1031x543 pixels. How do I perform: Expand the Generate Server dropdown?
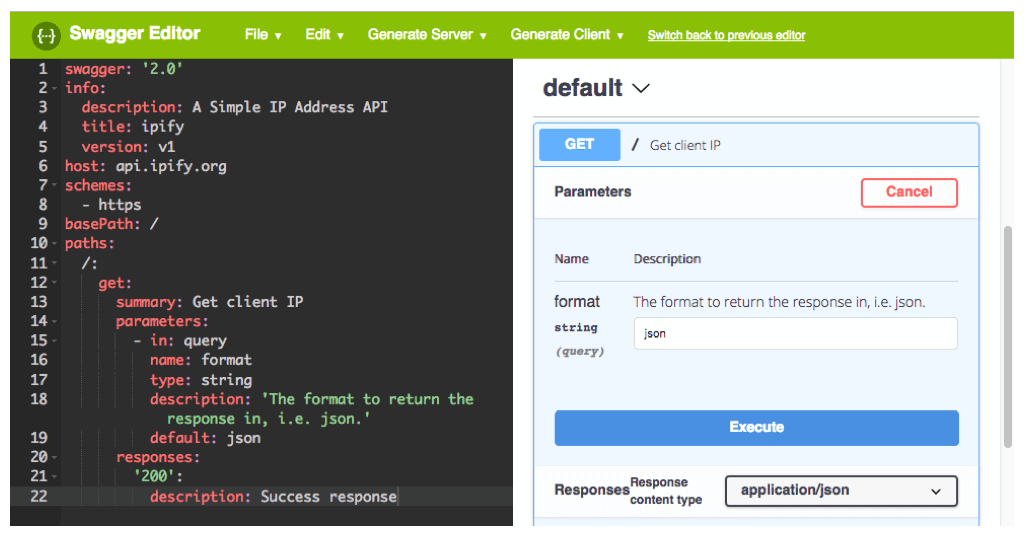[426, 35]
